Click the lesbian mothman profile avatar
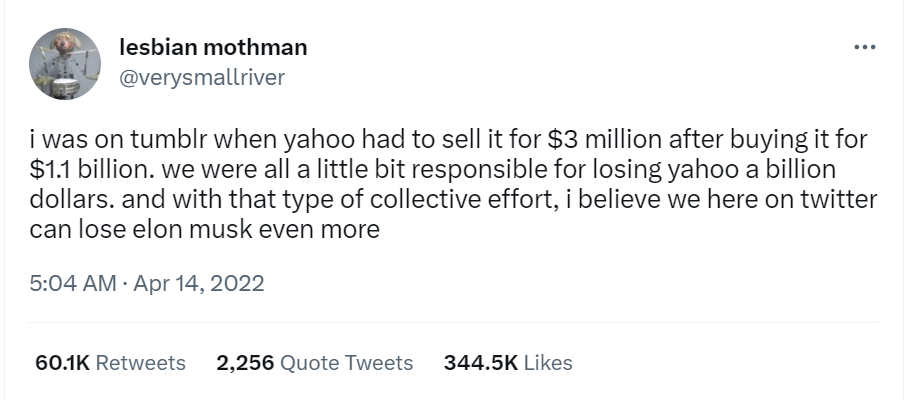 pyautogui.click(x=66, y=62)
